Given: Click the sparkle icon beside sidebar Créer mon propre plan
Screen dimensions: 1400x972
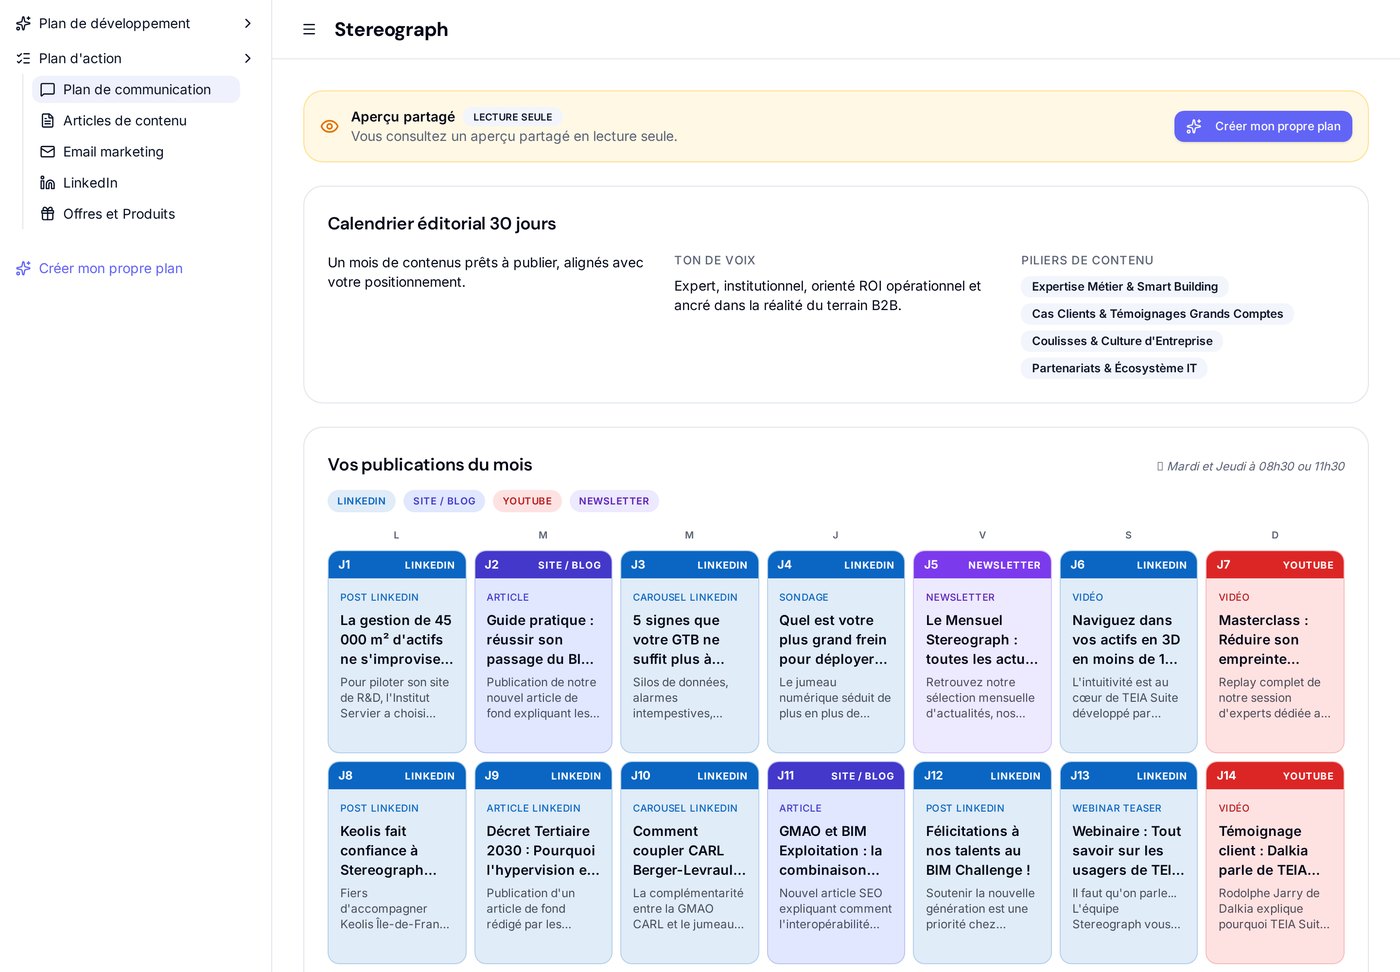Looking at the screenshot, I should tap(24, 268).
